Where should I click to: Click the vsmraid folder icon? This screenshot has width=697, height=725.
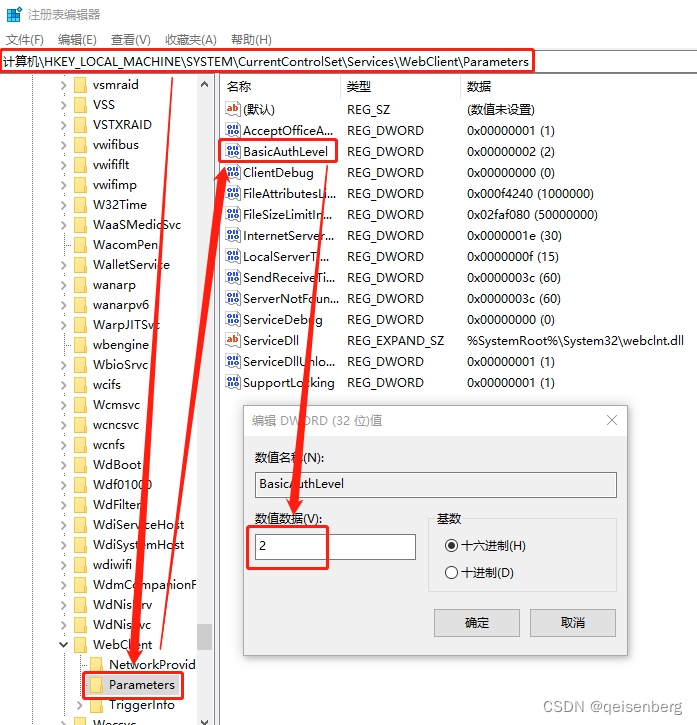tap(80, 85)
